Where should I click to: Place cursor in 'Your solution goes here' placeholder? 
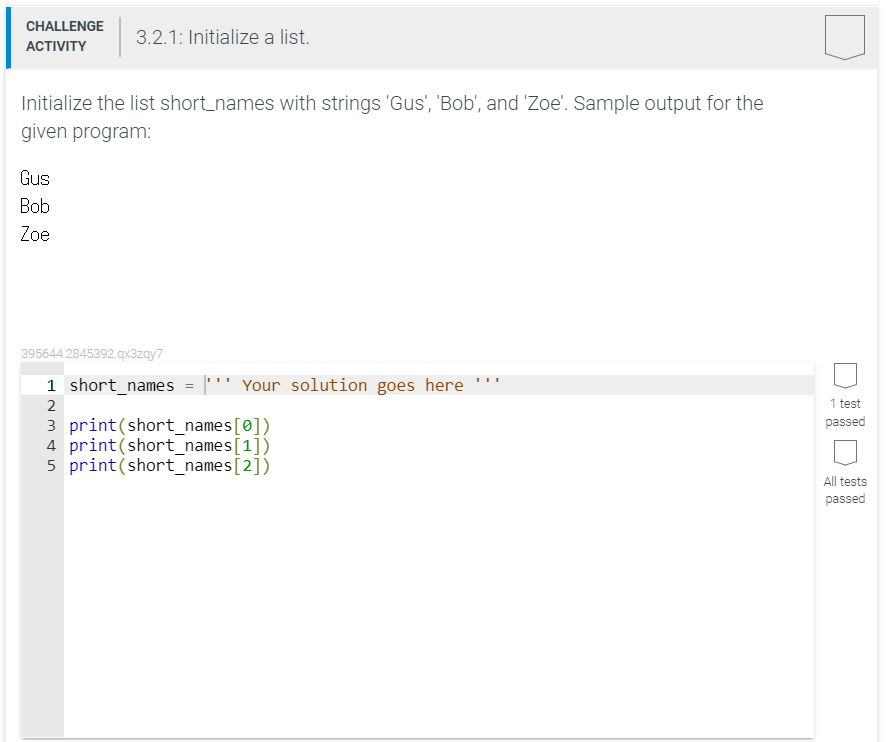point(353,385)
